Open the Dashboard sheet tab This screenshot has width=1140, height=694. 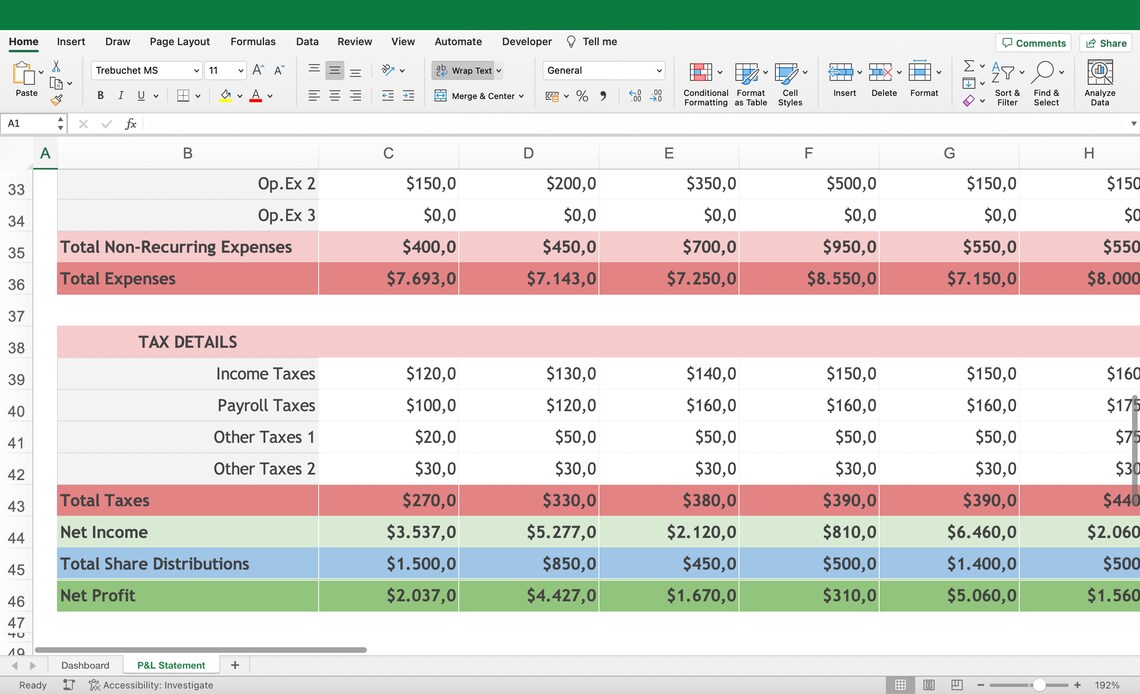[85, 664]
